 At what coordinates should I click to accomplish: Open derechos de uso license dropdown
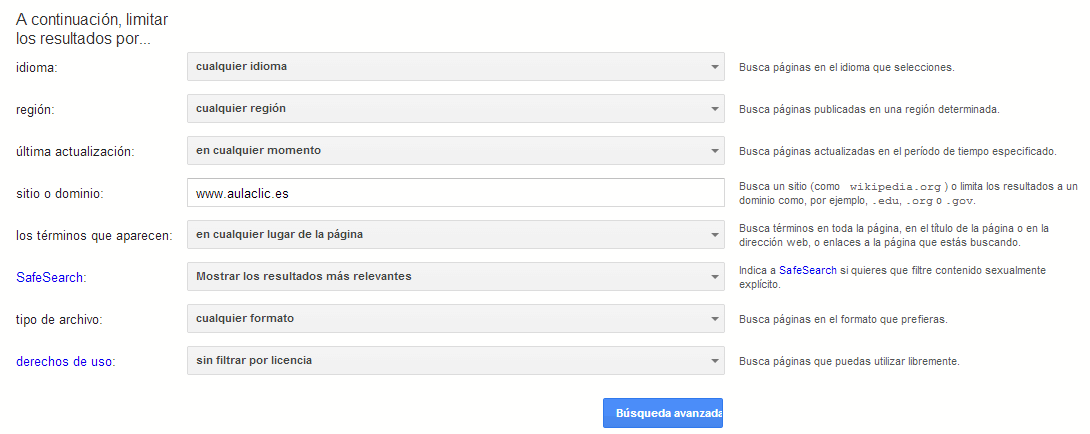pyautogui.click(x=455, y=360)
